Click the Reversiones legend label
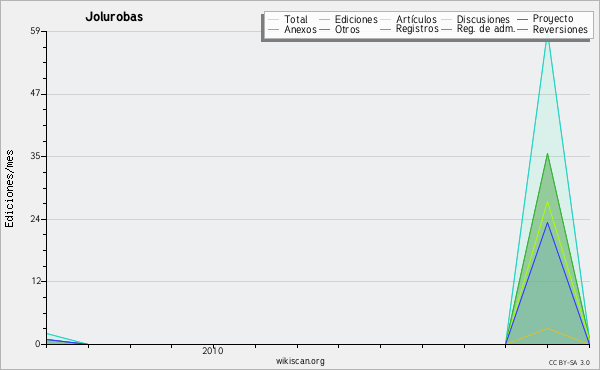 [x=560, y=29]
